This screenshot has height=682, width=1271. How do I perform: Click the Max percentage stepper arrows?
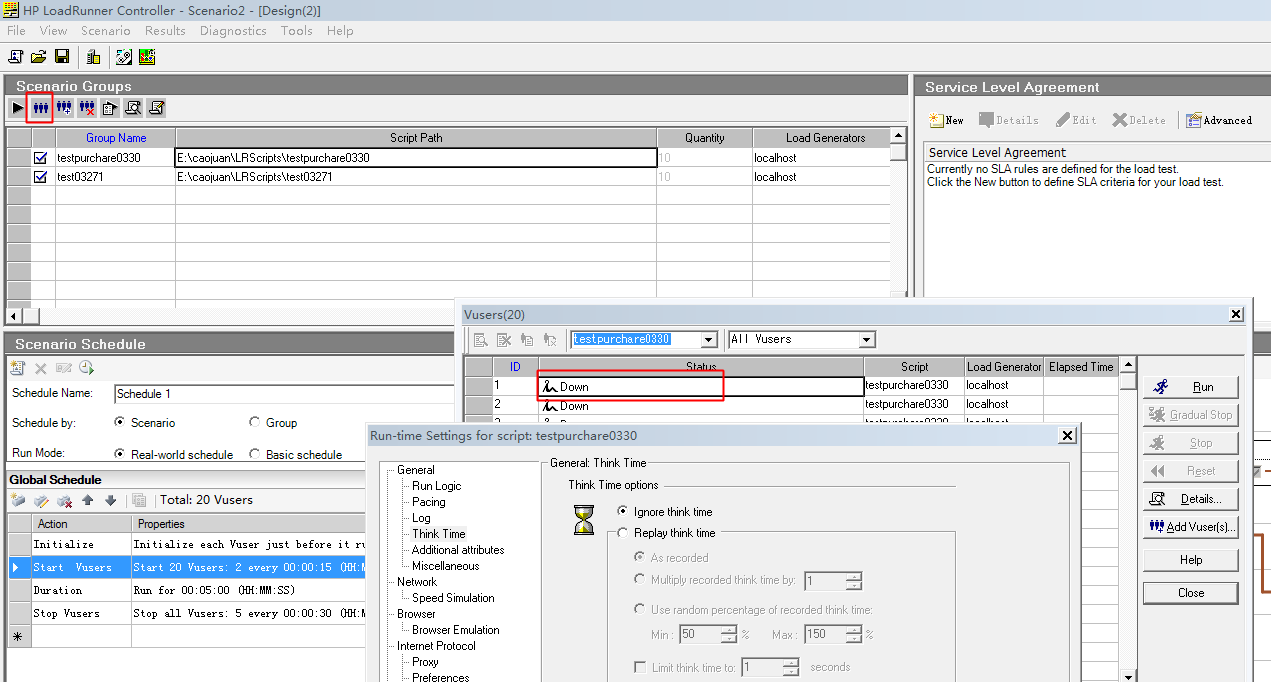click(853, 634)
